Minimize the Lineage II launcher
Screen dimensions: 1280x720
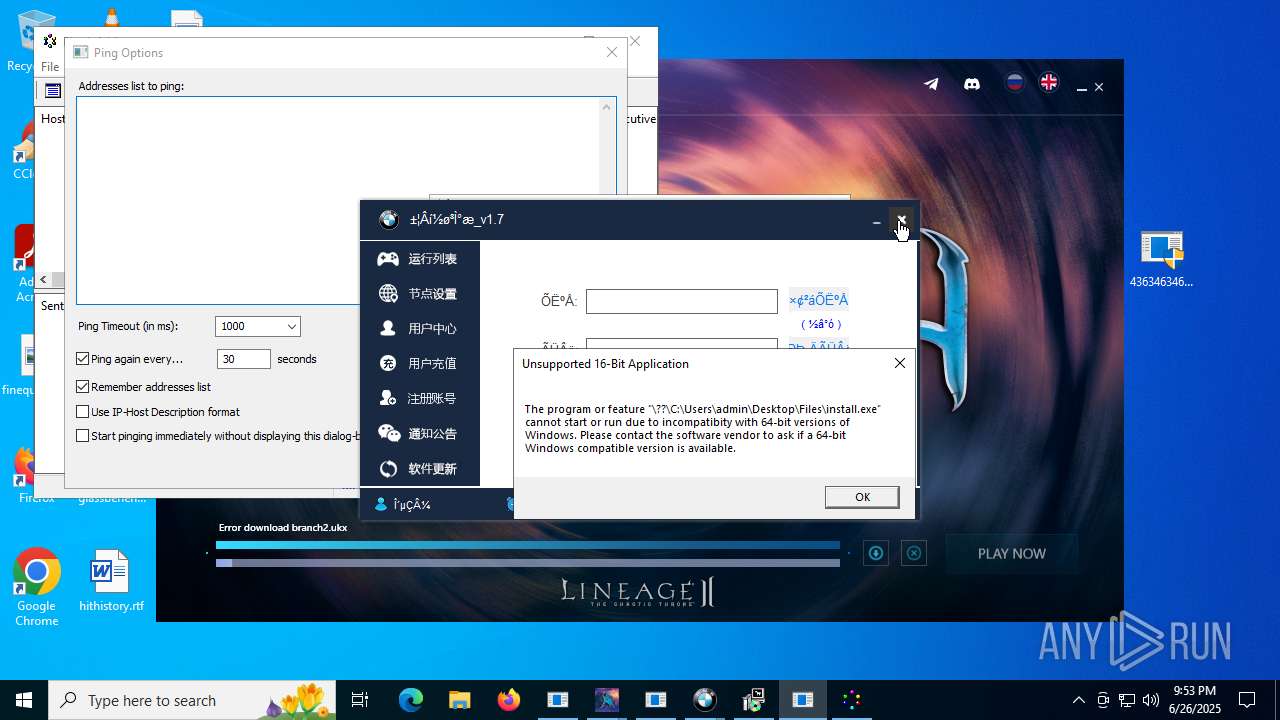(1081, 88)
